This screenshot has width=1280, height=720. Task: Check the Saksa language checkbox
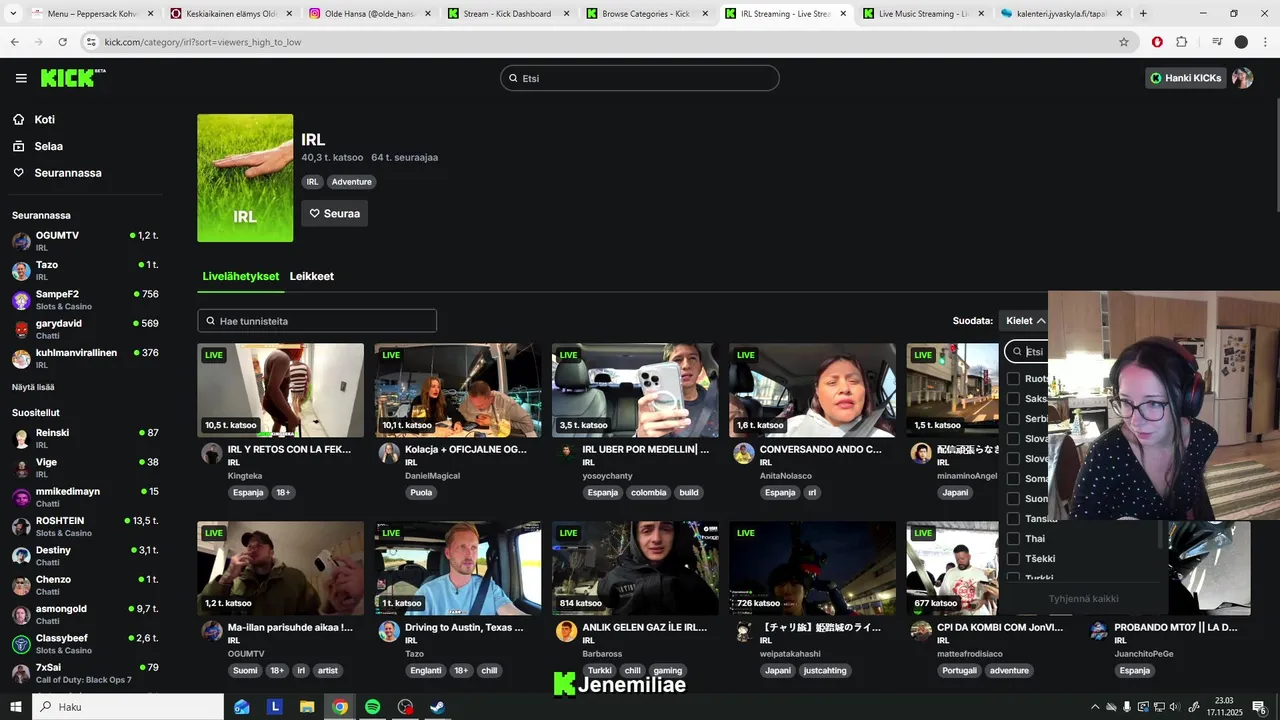tap(1013, 399)
